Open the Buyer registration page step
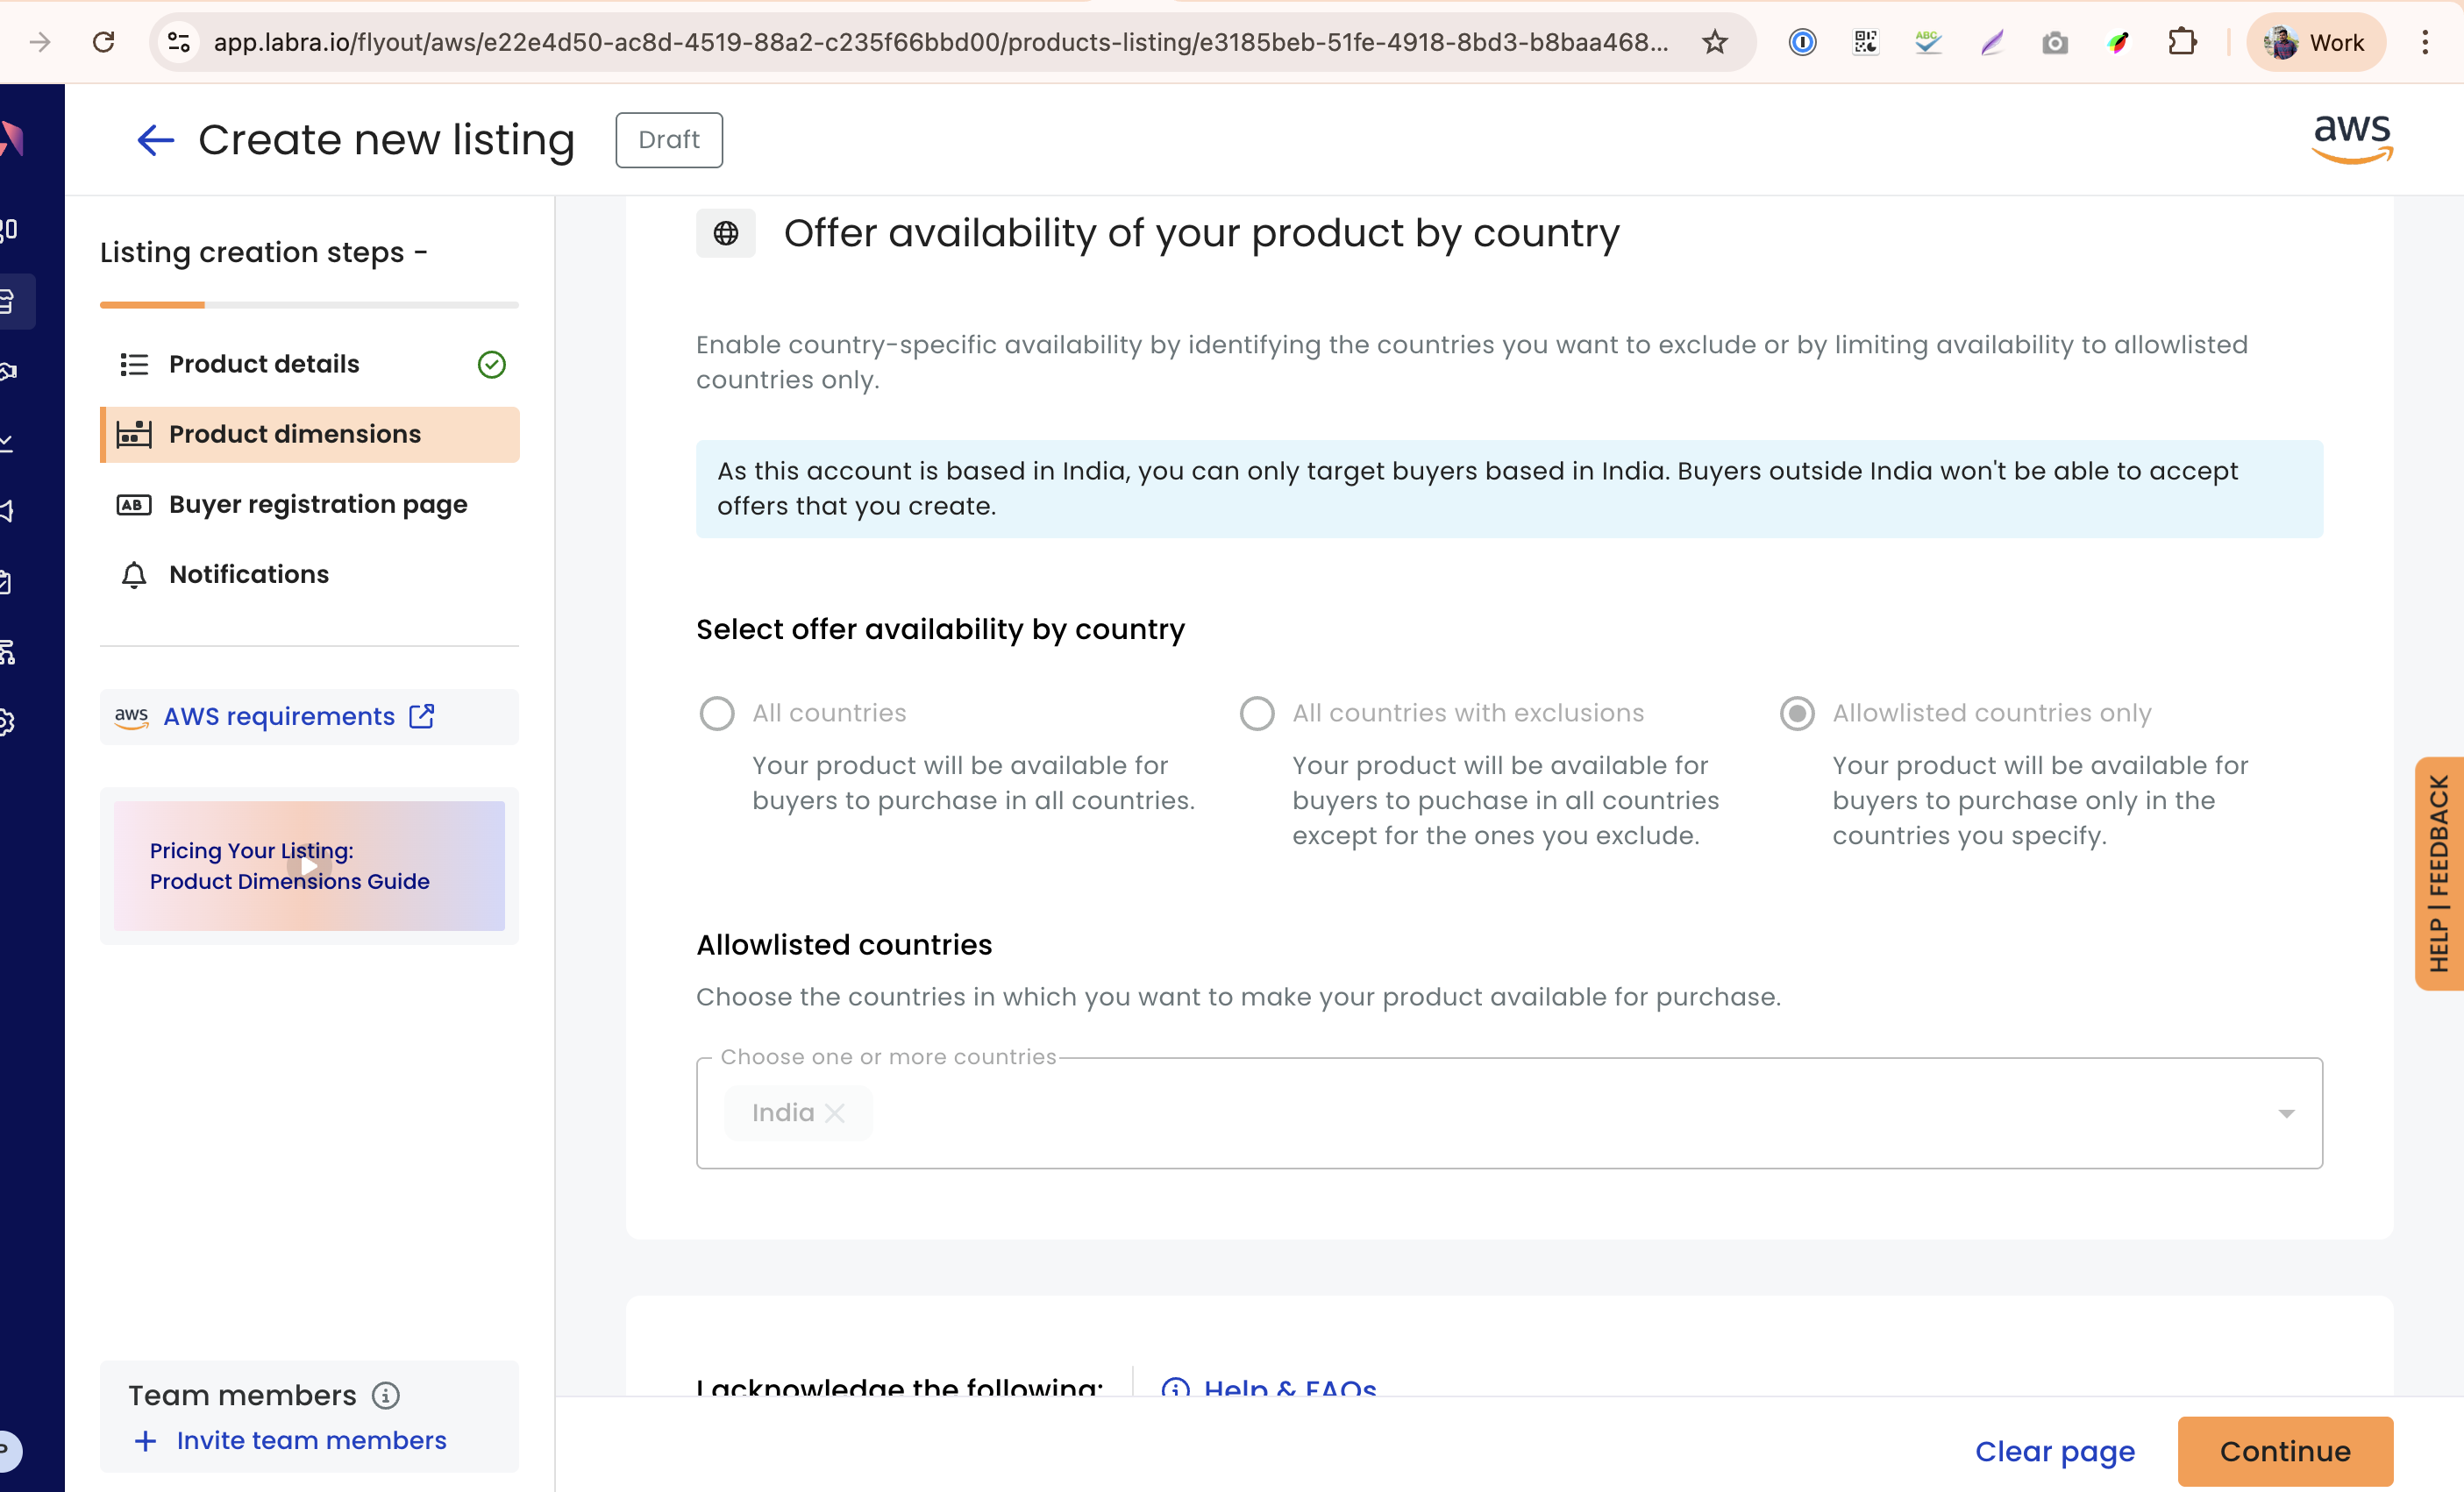 click(x=318, y=504)
